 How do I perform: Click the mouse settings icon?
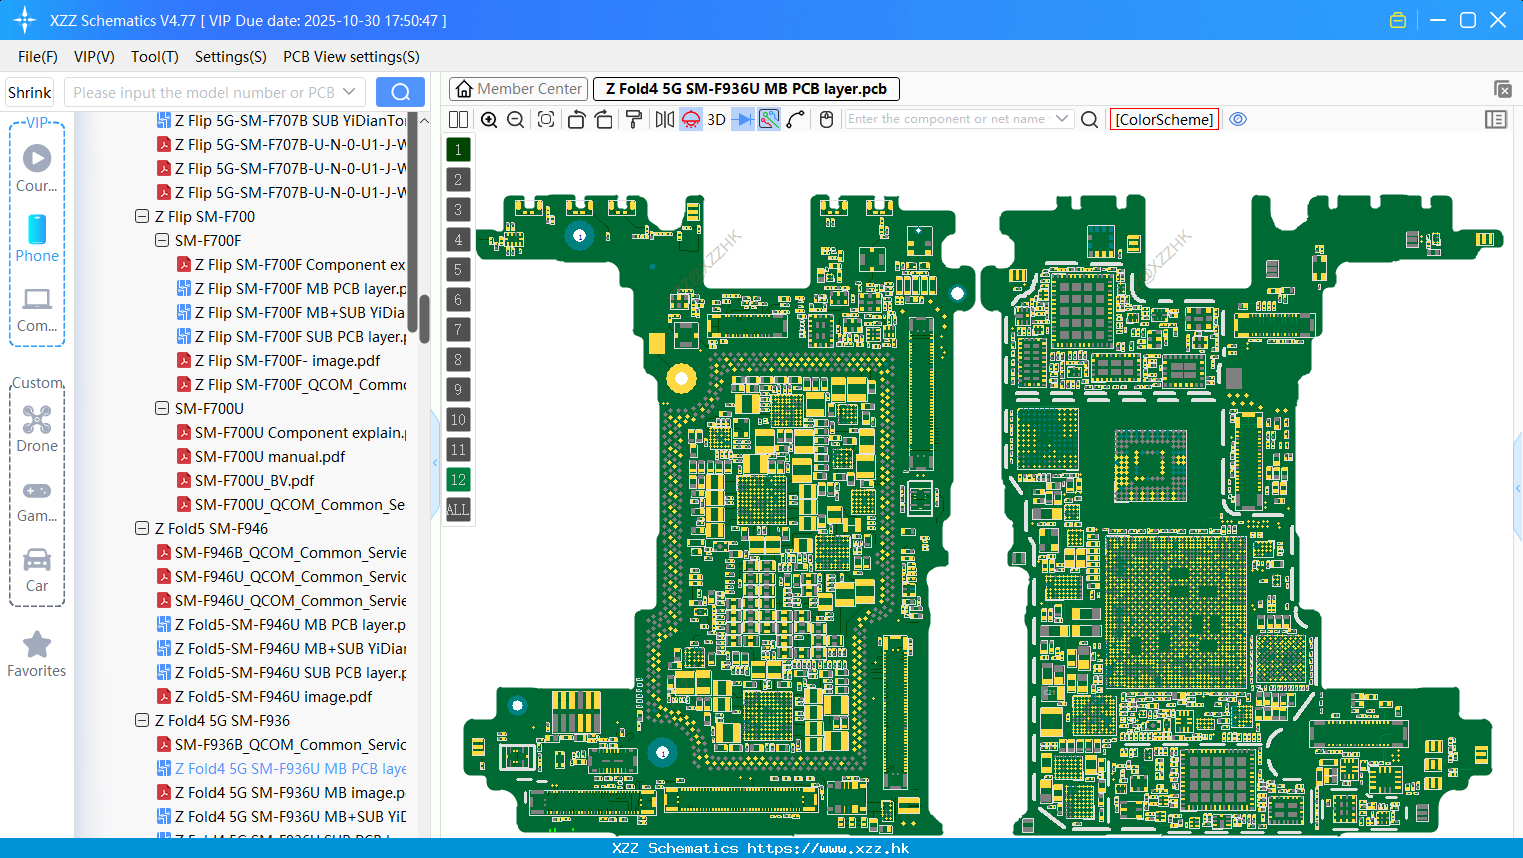pyautogui.click(x=826, y=119)
